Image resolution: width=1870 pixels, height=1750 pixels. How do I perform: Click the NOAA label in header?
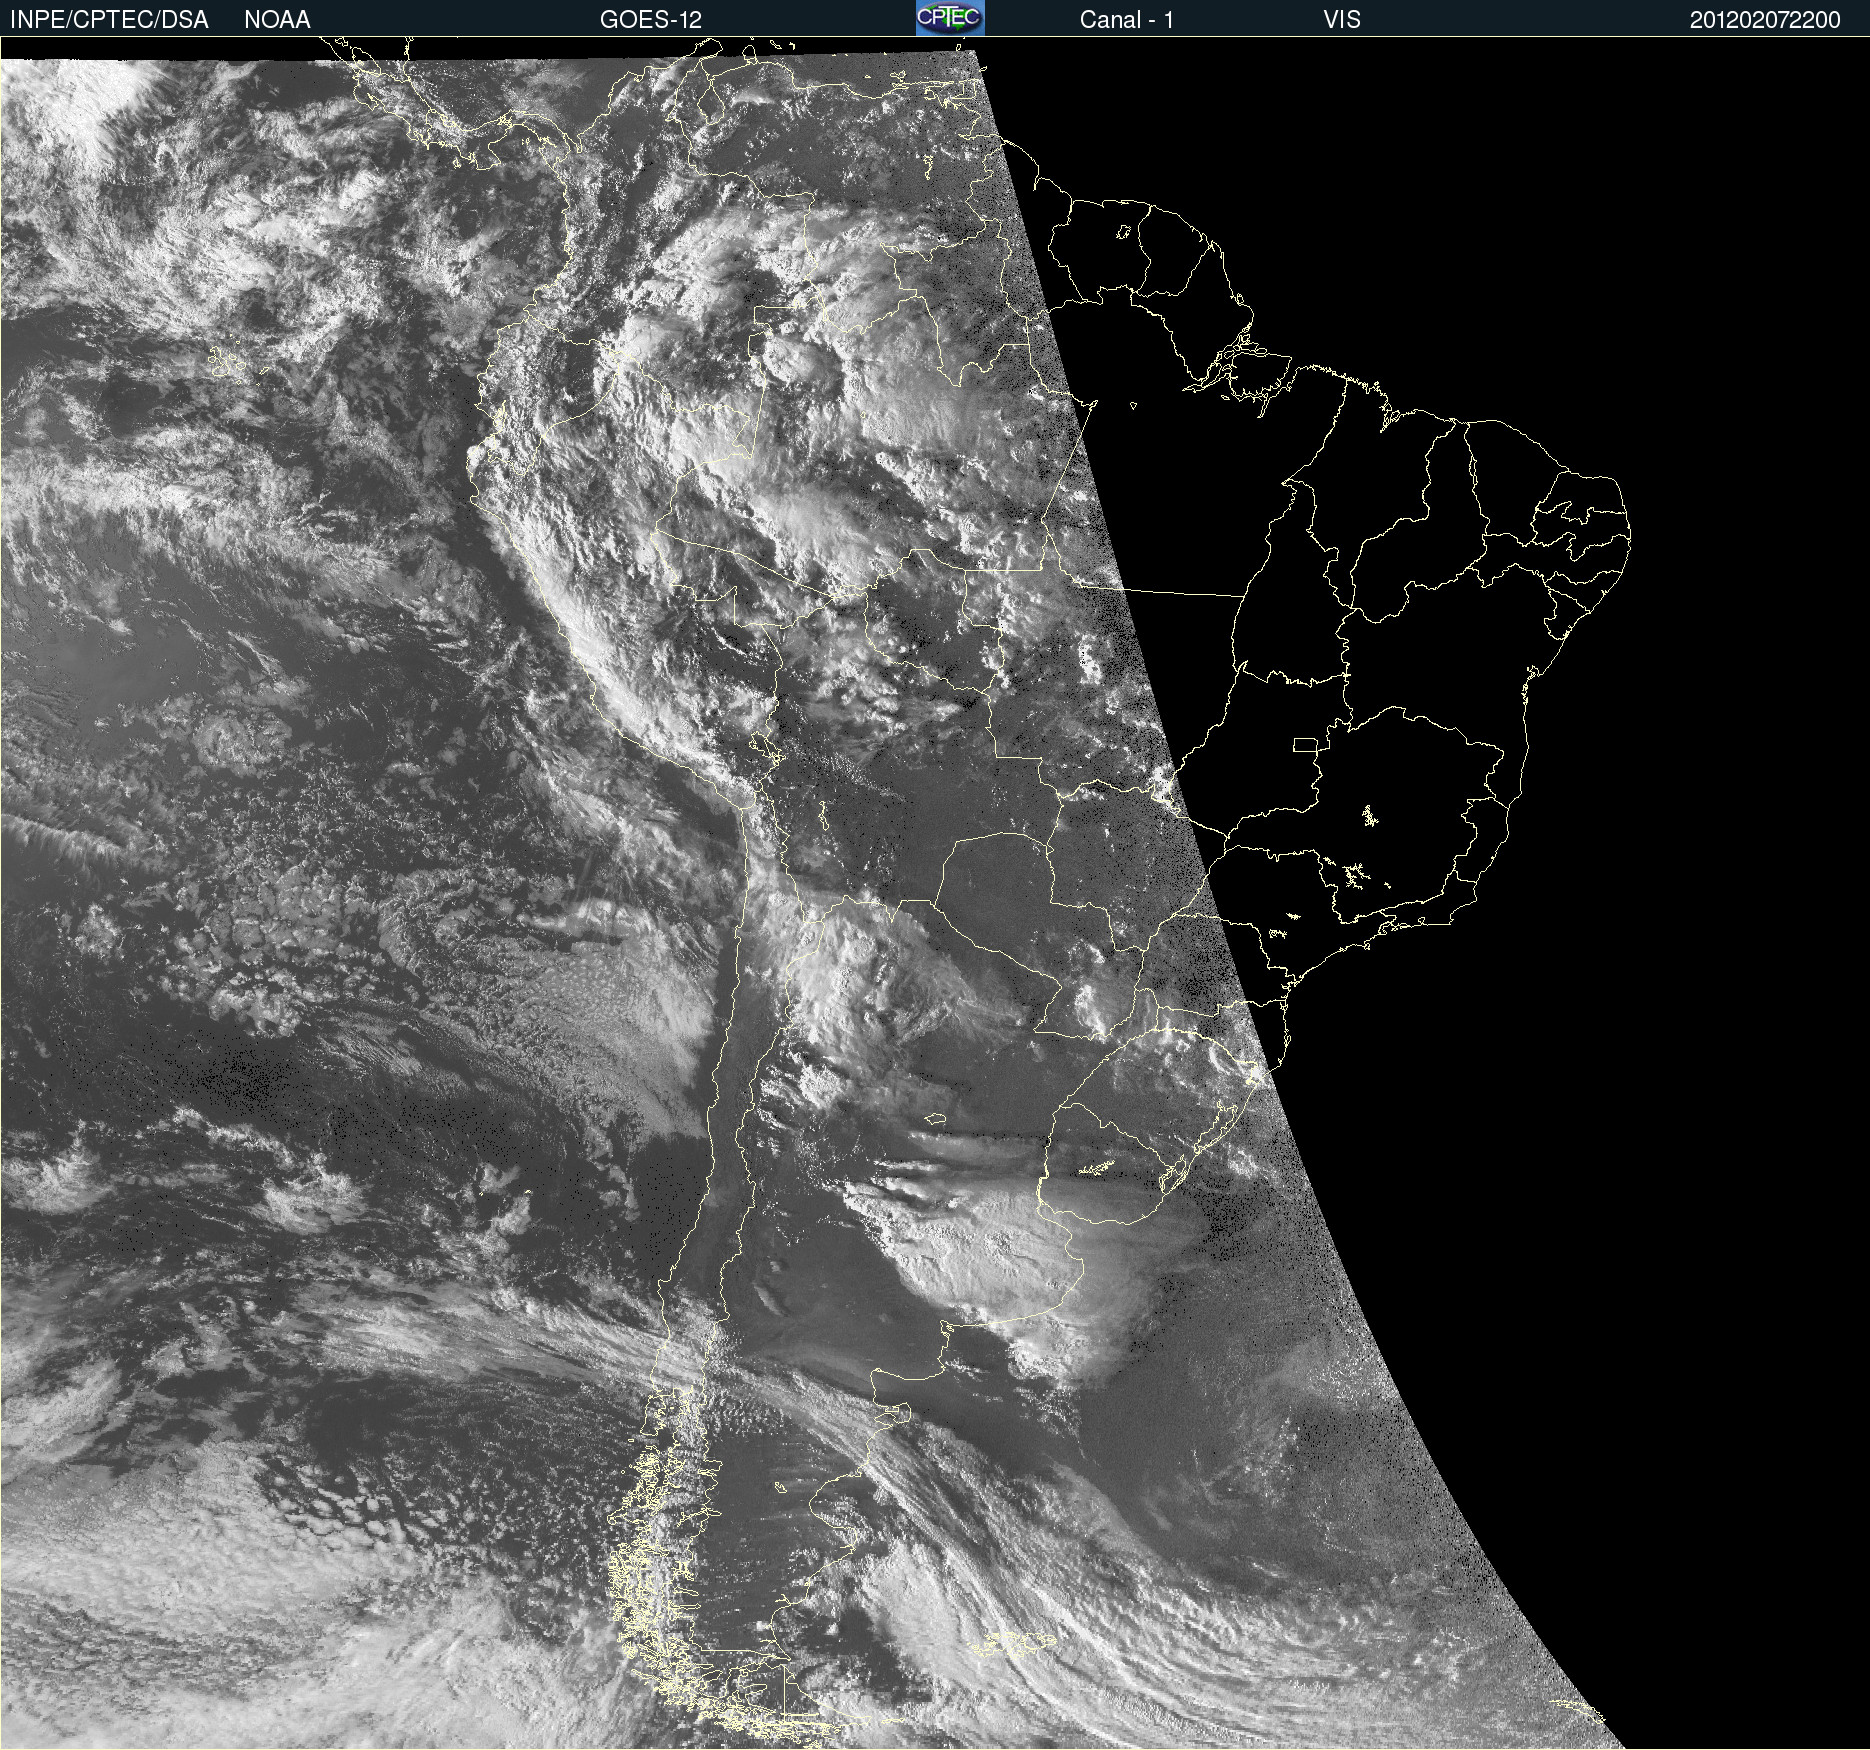click(277, 20)
